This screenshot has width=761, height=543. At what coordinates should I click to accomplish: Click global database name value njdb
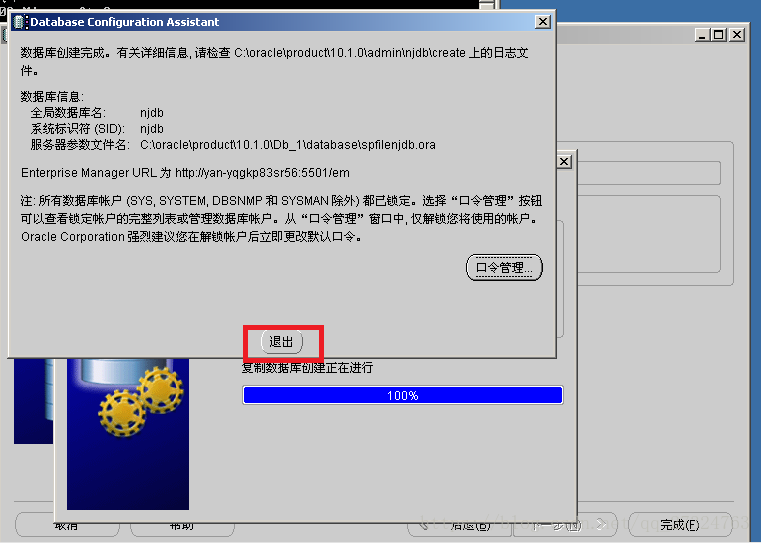click(152, 113)
